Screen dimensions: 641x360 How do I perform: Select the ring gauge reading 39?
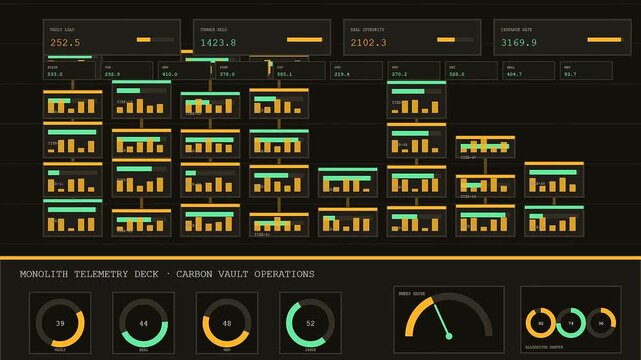(60, 323)
